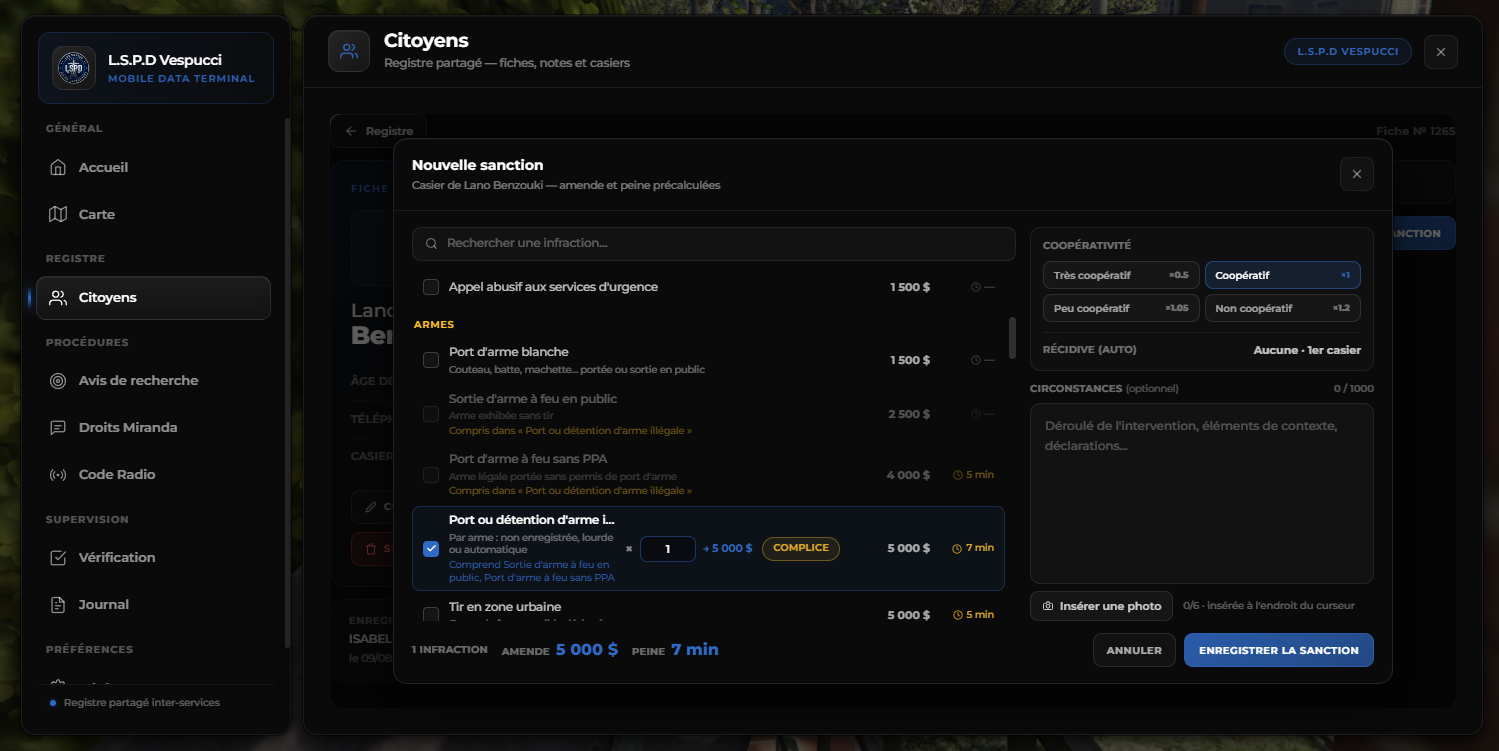Click the 5 000 $ amende total
This screenshot has height=751, width=1499.
coord(587,650)
